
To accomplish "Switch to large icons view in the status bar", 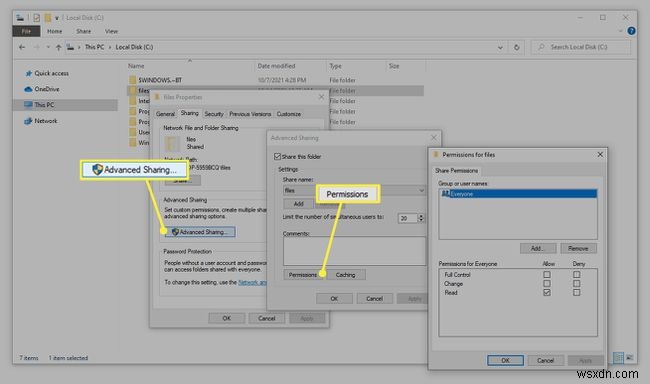I will click(x=629, y=357).
